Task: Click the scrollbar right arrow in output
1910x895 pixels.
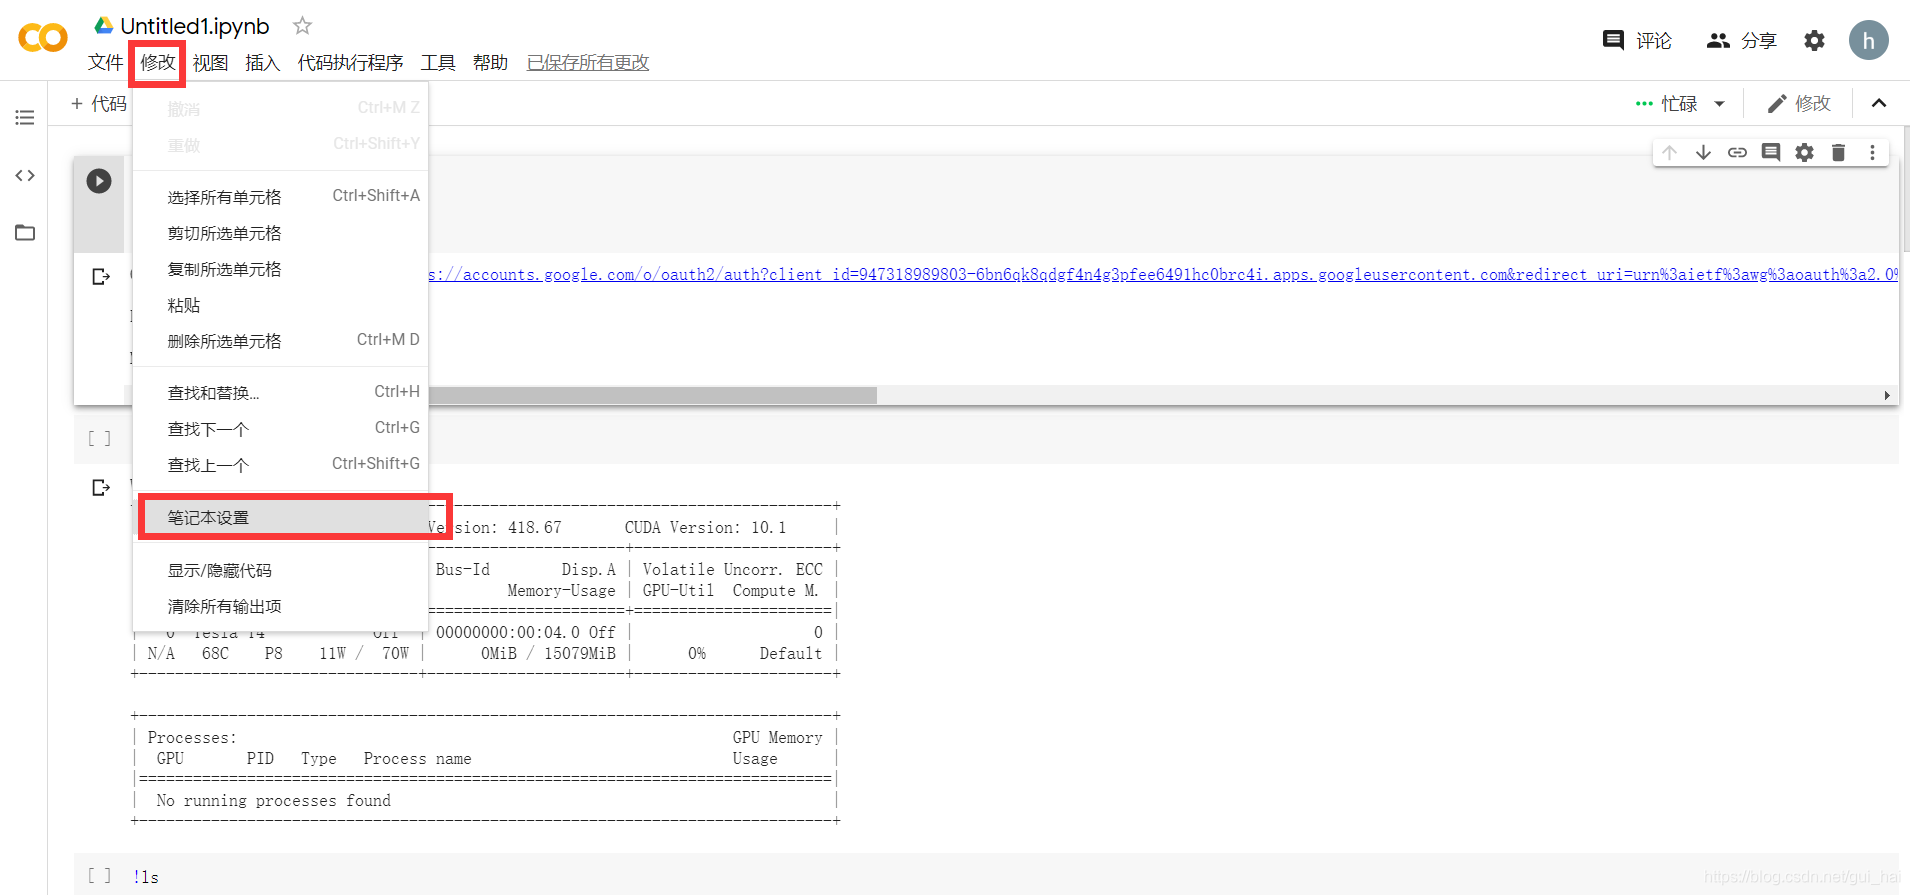Action: tap(1887, 395)
